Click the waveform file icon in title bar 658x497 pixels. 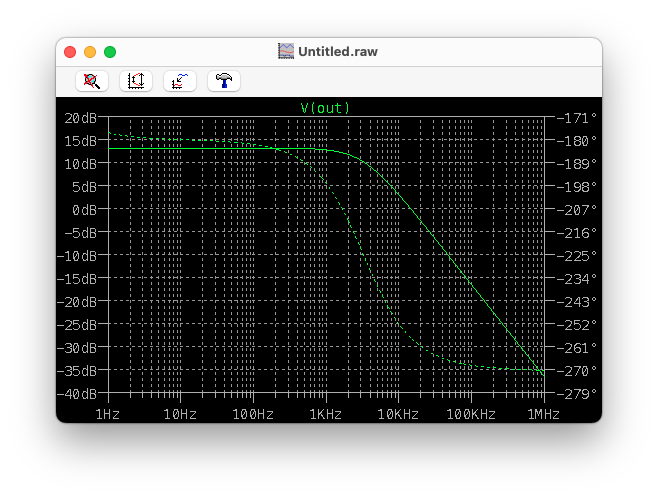coord(286,51)
